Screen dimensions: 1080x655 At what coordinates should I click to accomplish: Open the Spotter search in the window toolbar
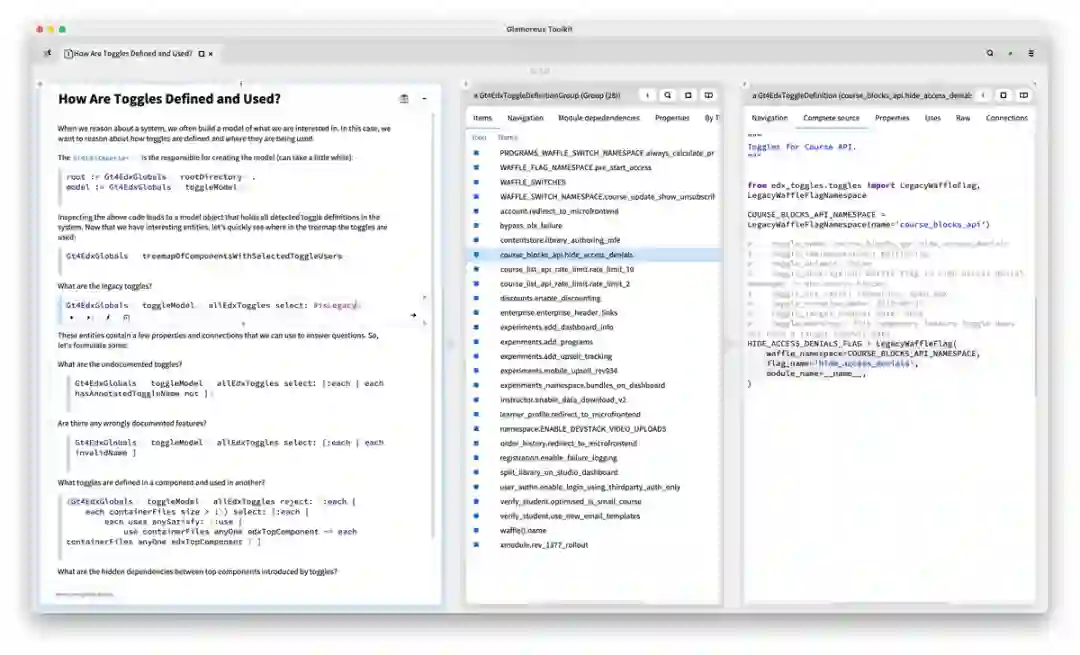pos(990,53)
